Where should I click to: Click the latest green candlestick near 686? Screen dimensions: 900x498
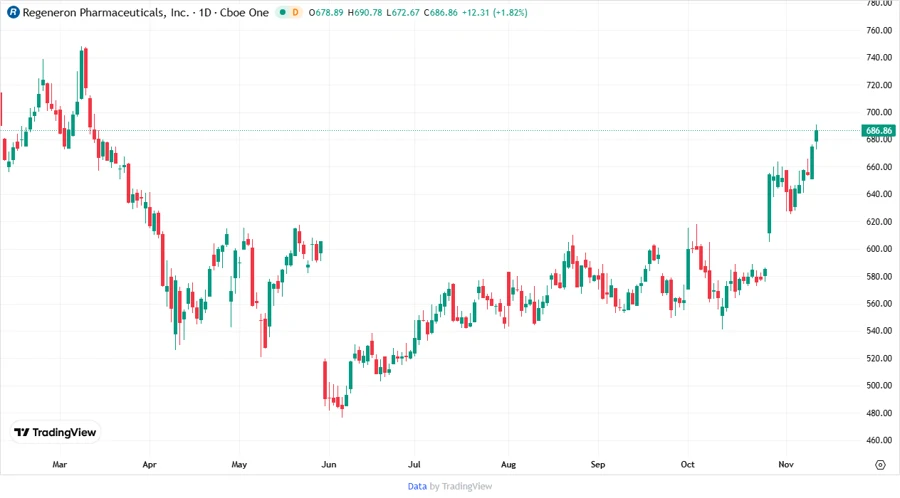point(816,136)
